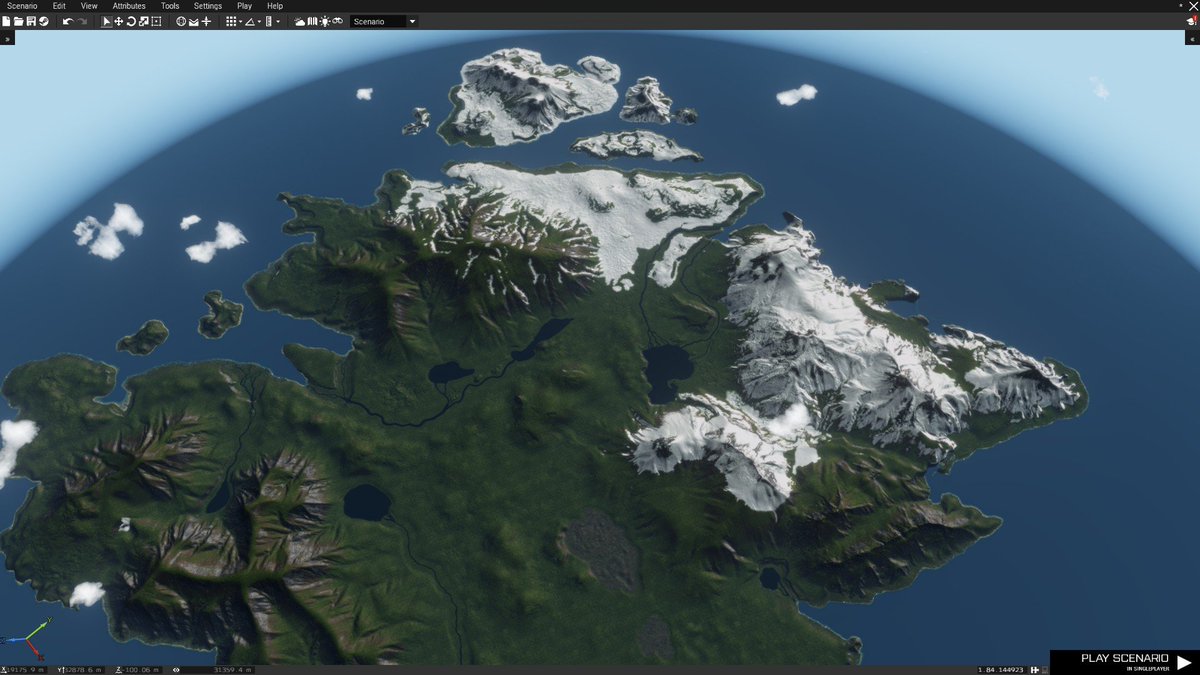Expand the left panel with the chevron arrows
The height and width of the screenshot is (675, 1200).
click(6, 38)
